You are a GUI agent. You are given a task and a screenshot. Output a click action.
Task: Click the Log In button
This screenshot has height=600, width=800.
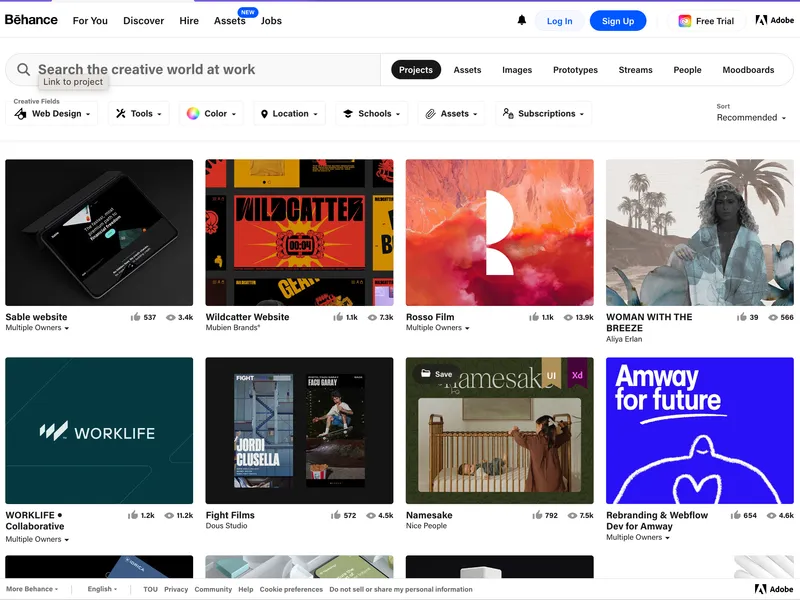point(560,21)
